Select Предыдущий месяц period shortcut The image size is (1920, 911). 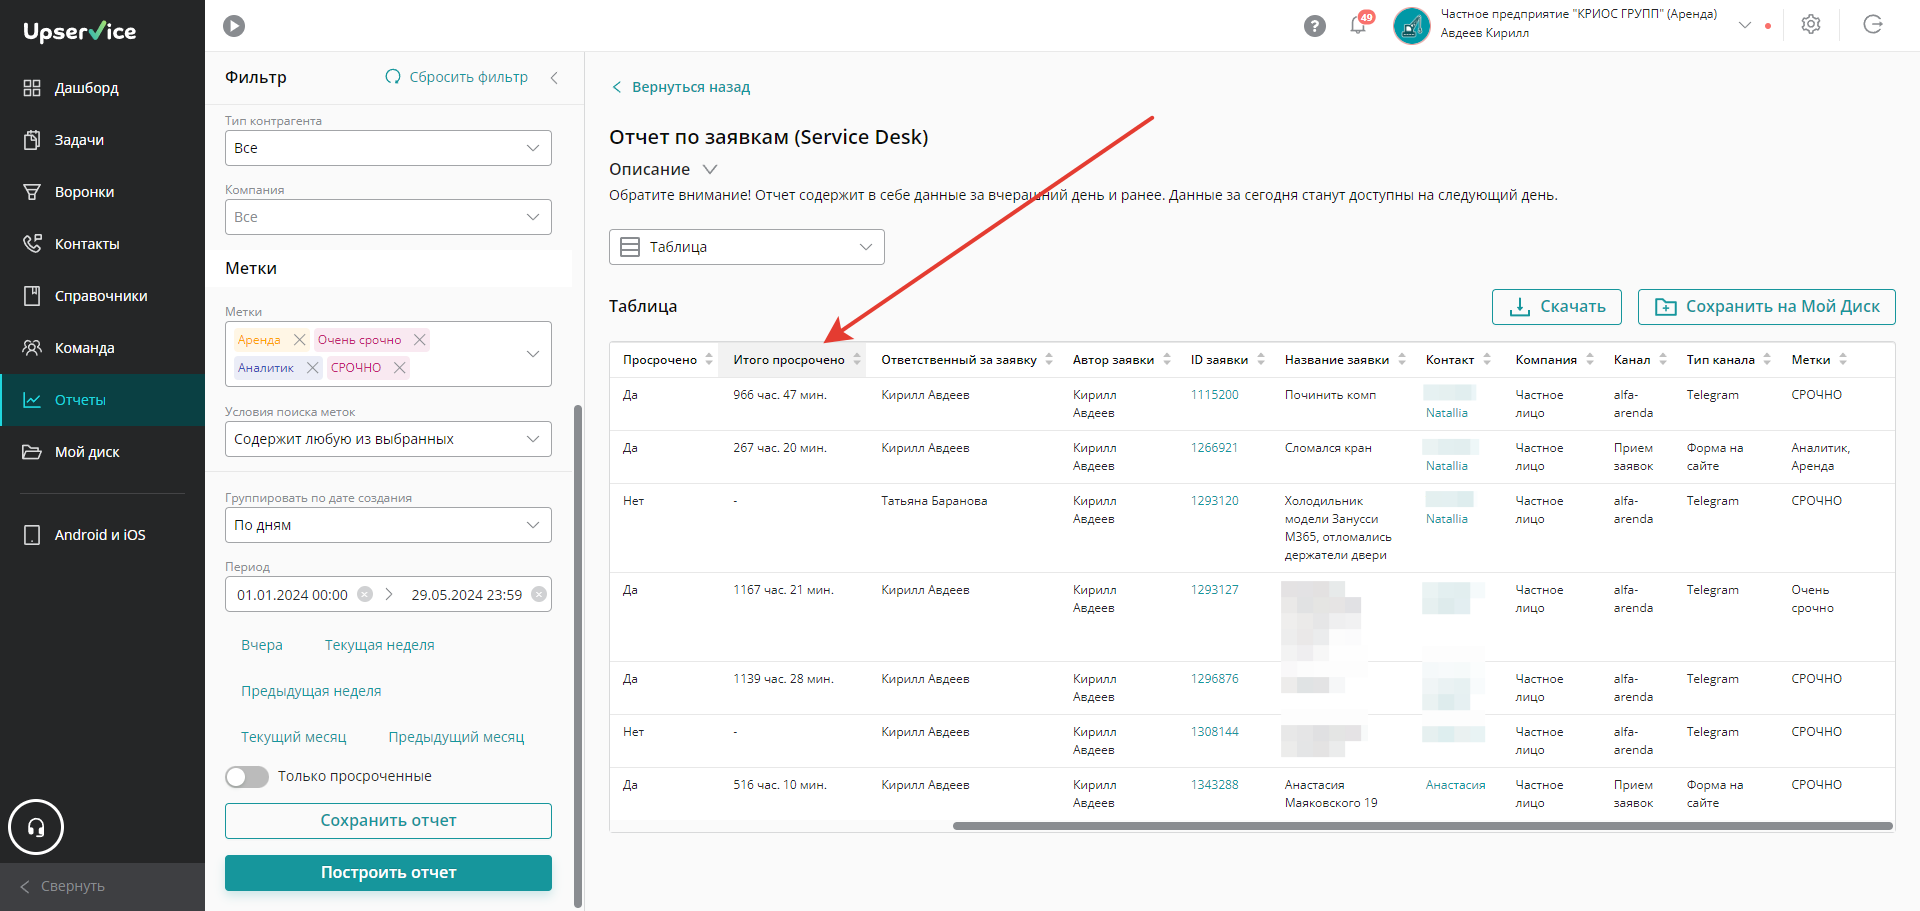[x=456, y=737]
